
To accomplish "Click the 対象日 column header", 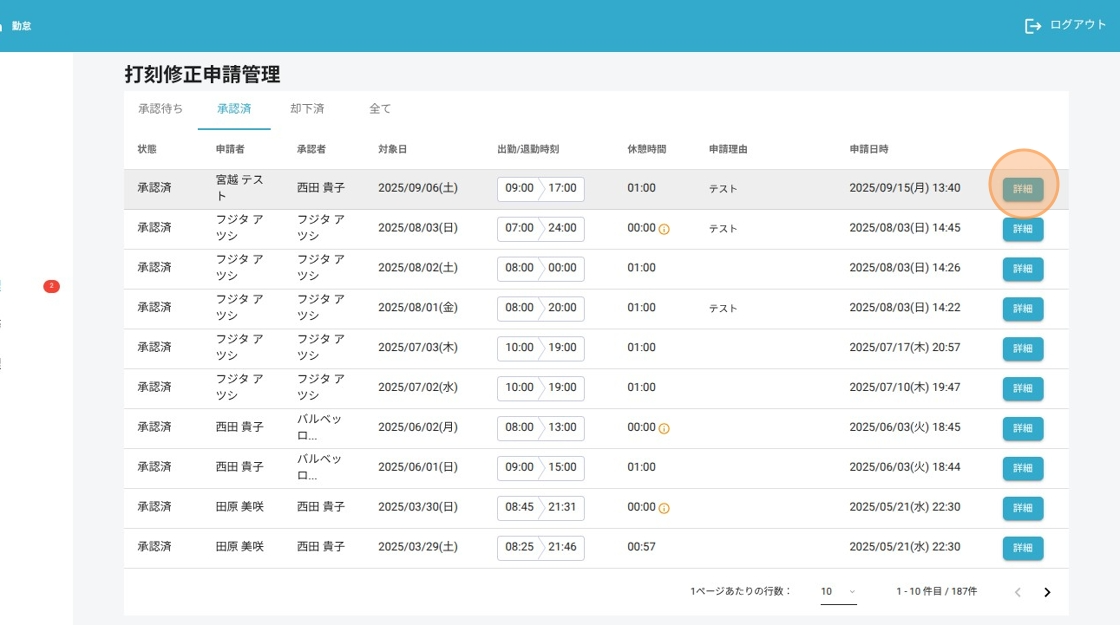I will click(393, 149).
